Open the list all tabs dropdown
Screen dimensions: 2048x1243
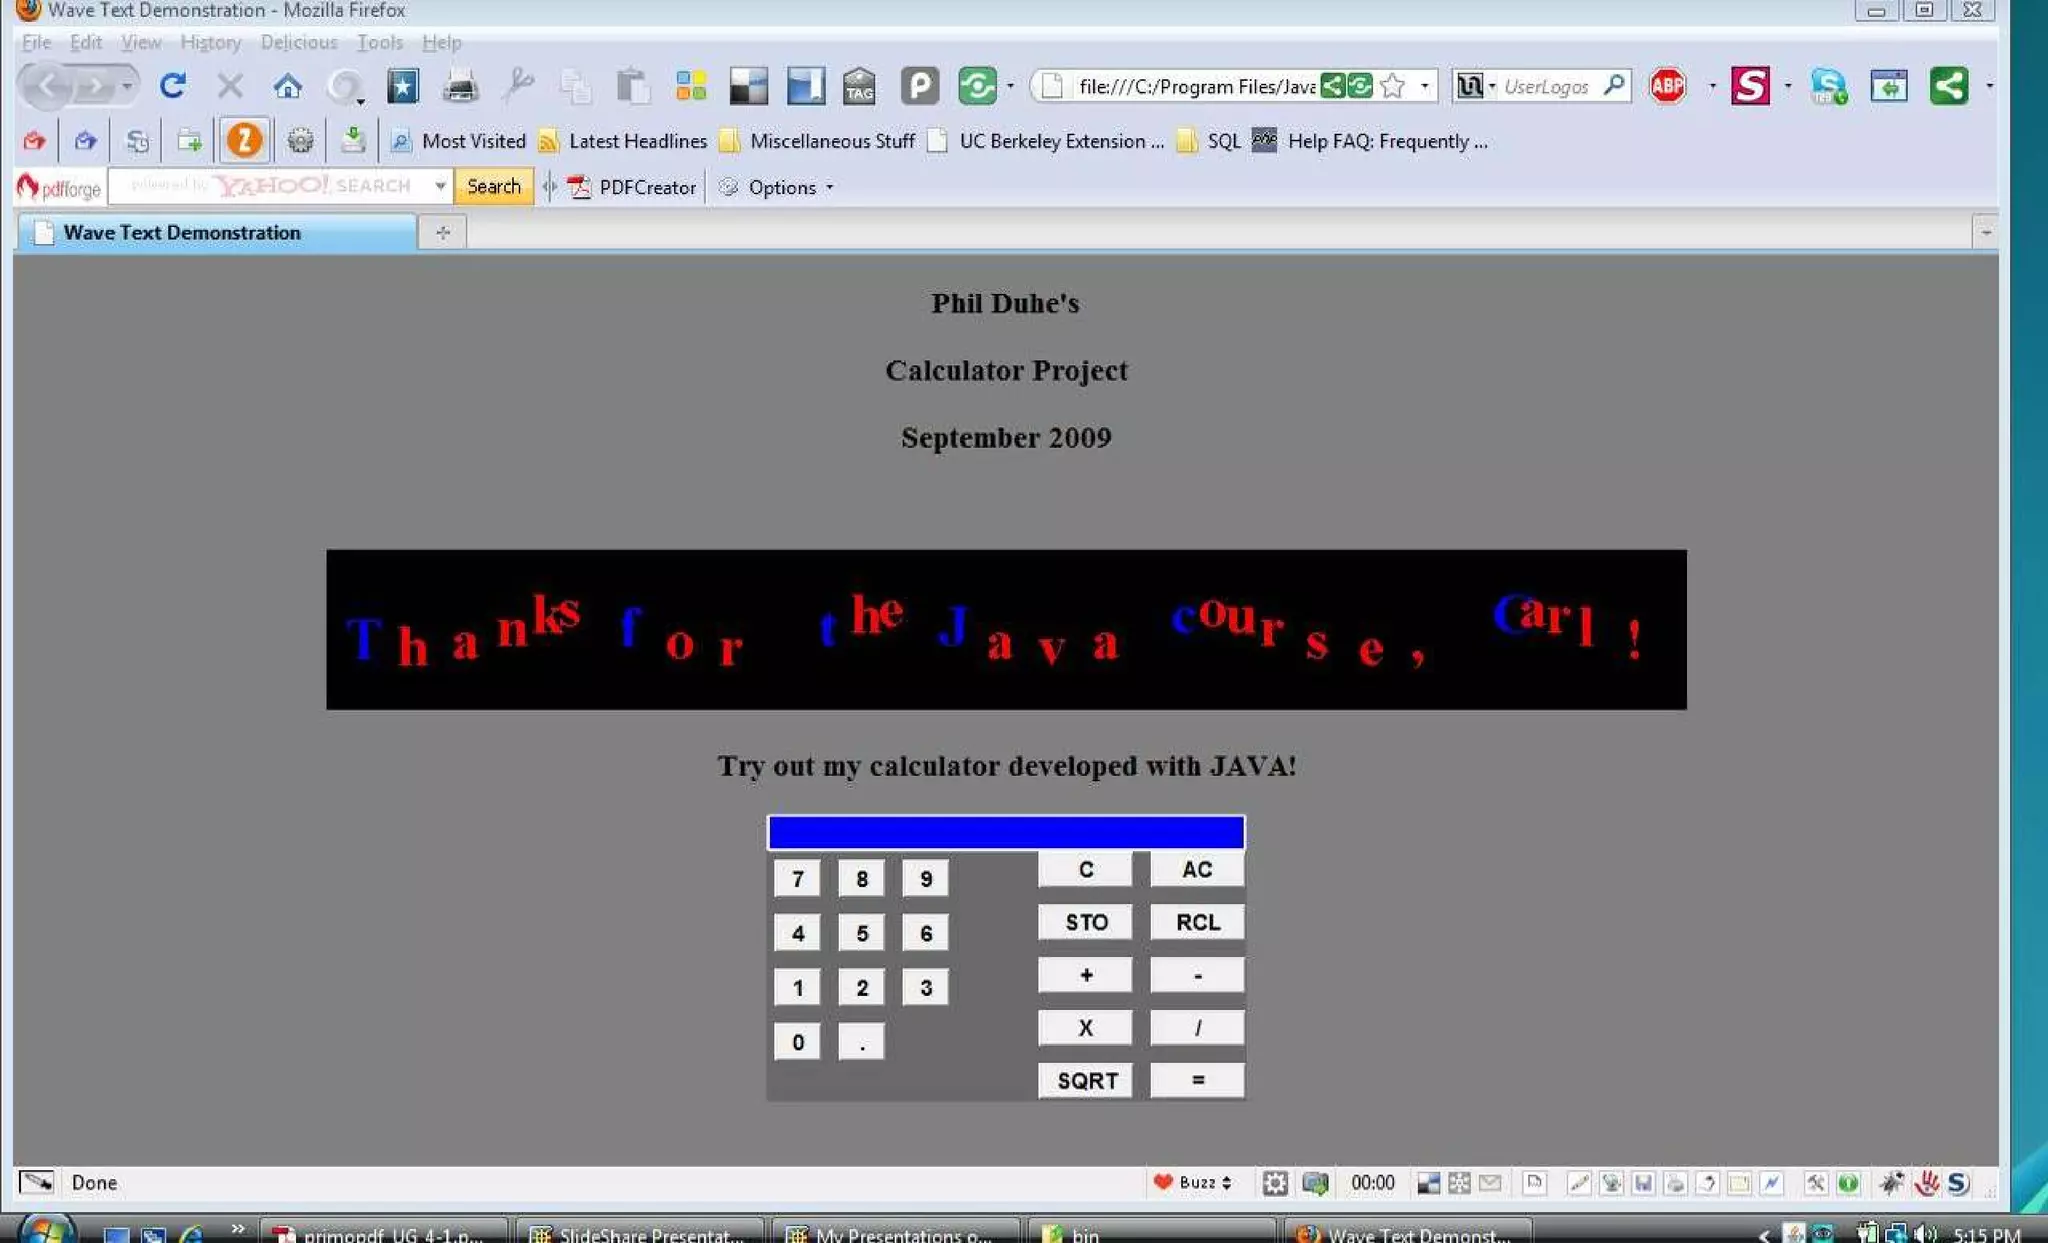click(1985, 232)
